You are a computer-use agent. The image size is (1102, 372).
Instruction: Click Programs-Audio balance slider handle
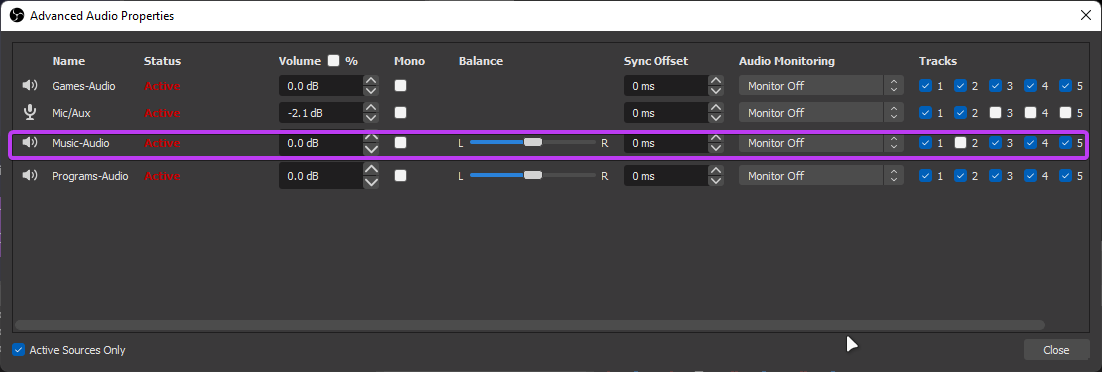tap(533, 174)
